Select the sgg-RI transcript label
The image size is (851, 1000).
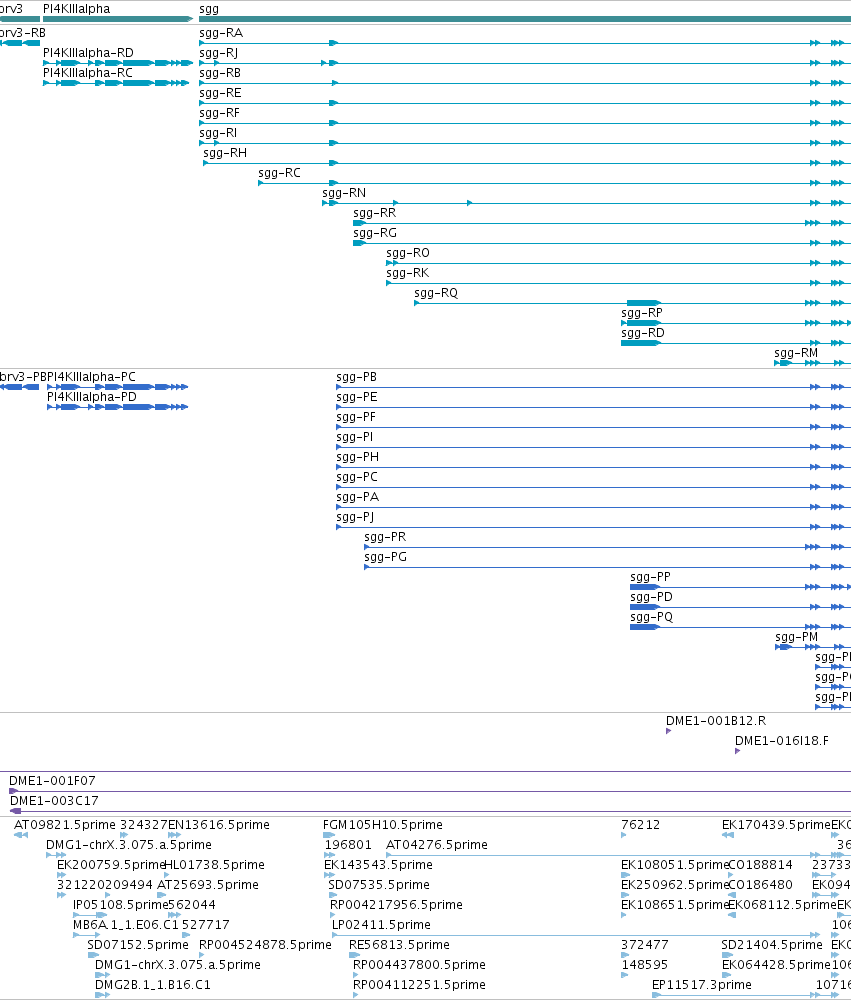pyautogui.click(x=218, y=133)
